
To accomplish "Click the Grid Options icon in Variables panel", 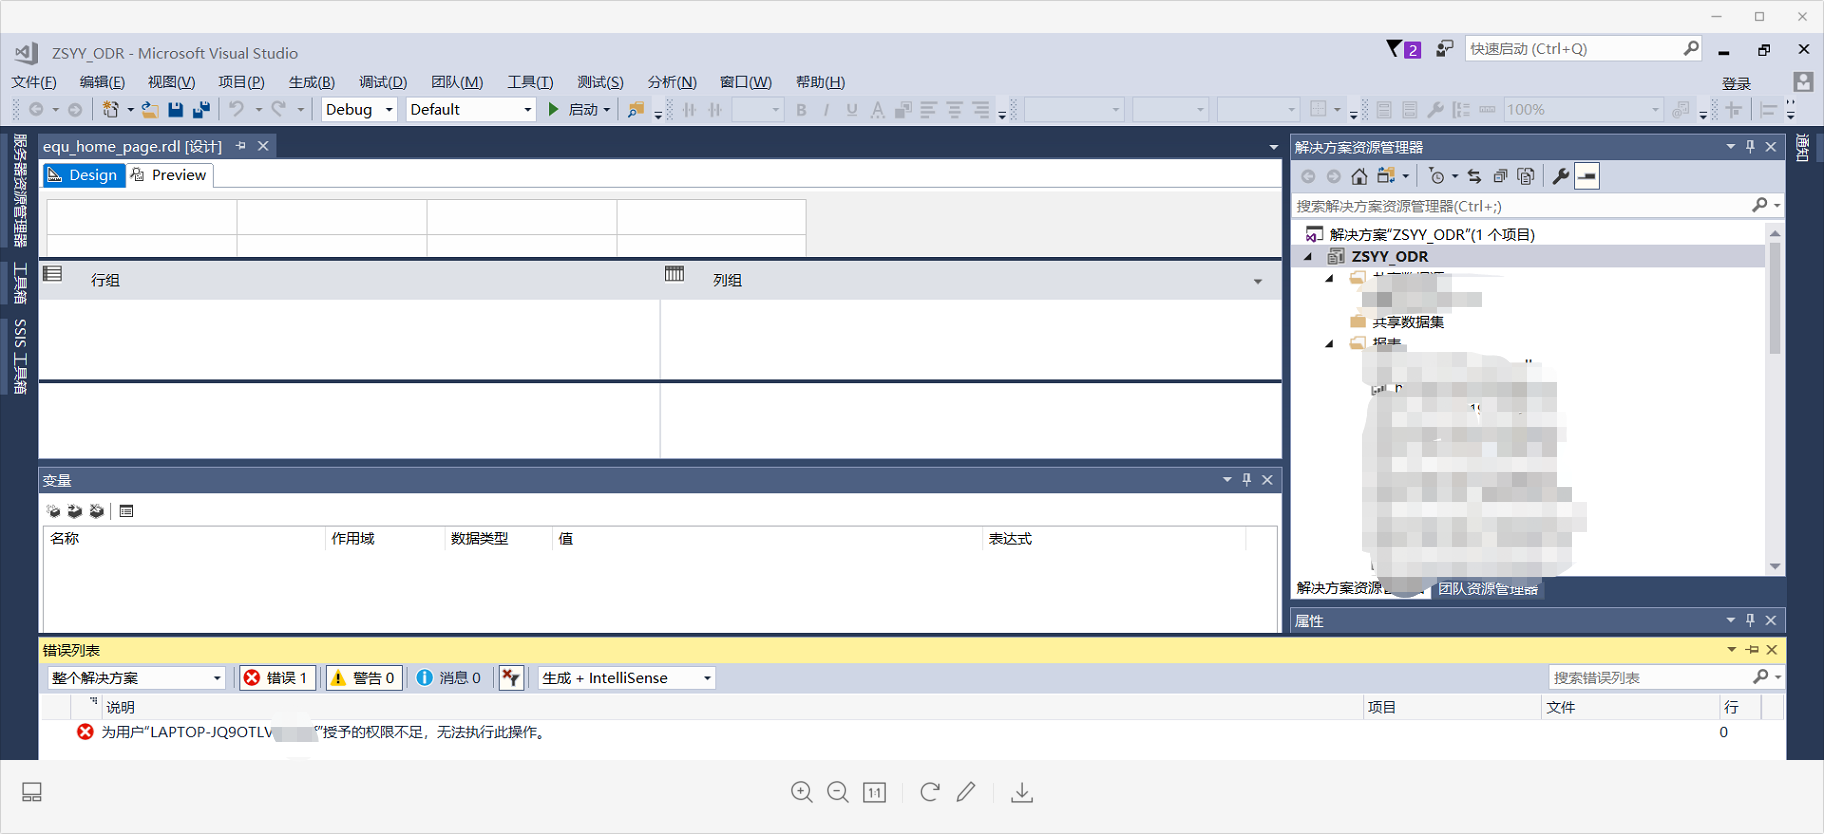I will tap(126, 511).
